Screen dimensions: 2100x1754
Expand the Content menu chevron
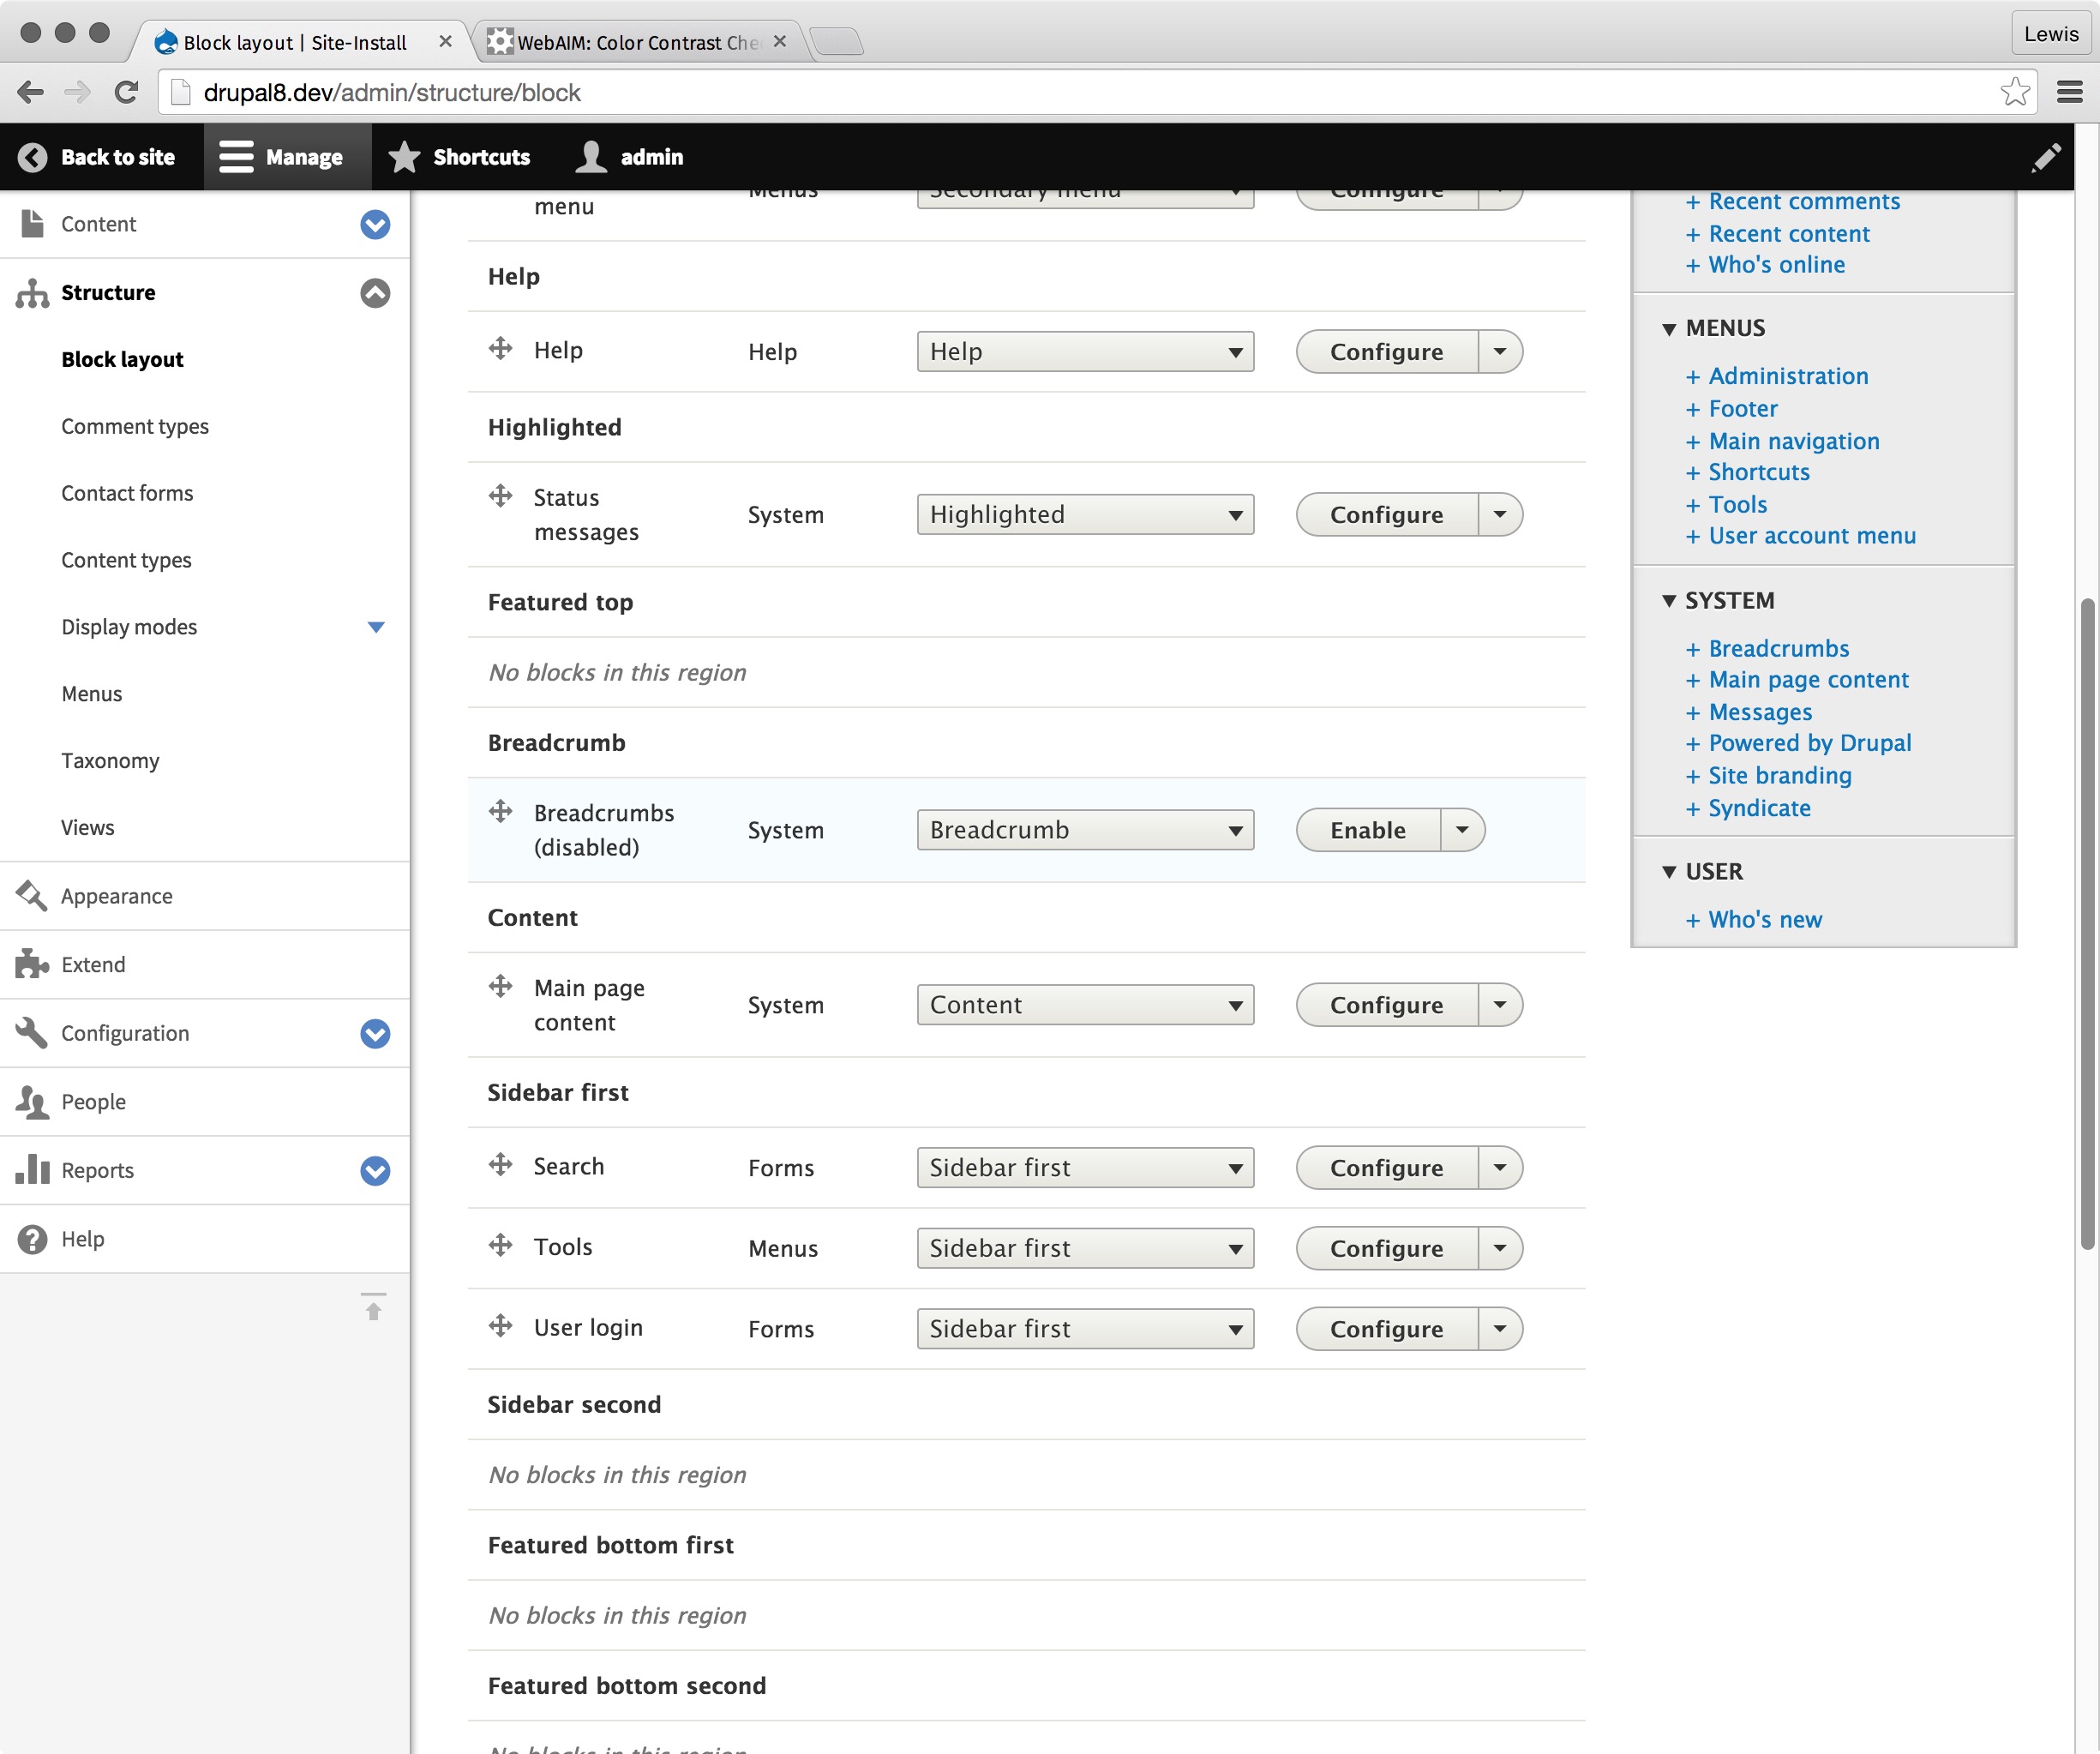click(375, 224)
